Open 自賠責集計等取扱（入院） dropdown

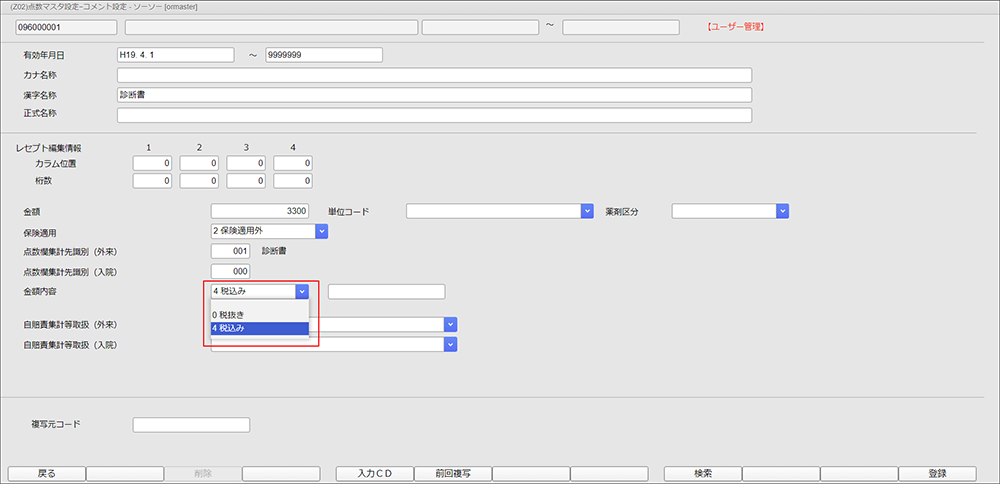coord(450,344)
